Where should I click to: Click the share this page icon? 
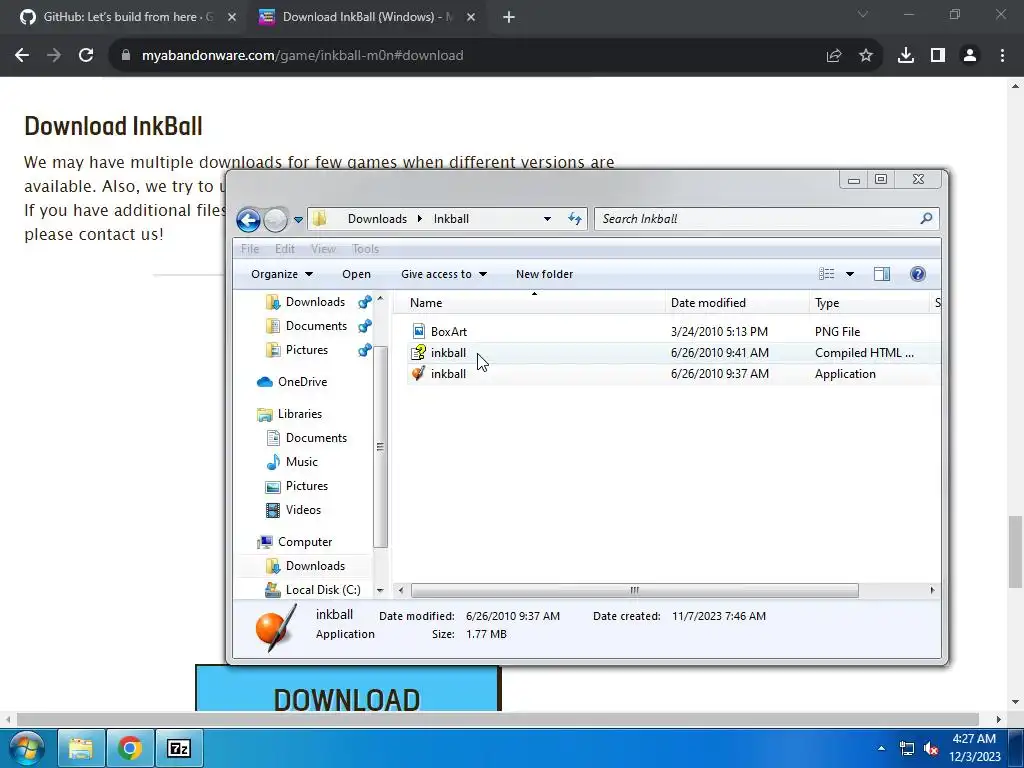pos(834,56)
